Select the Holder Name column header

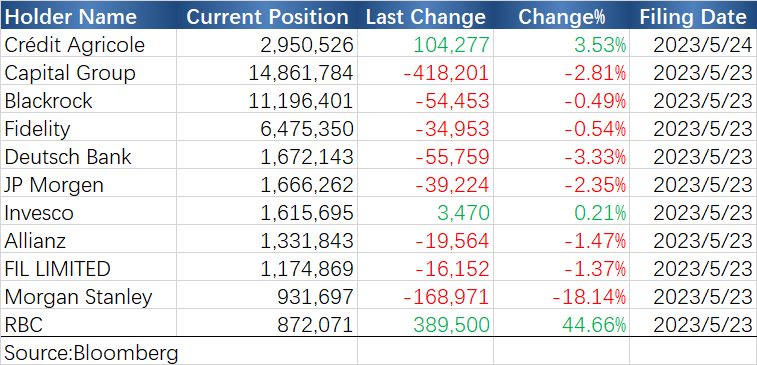pyautogui.click(x=88, y=17)
